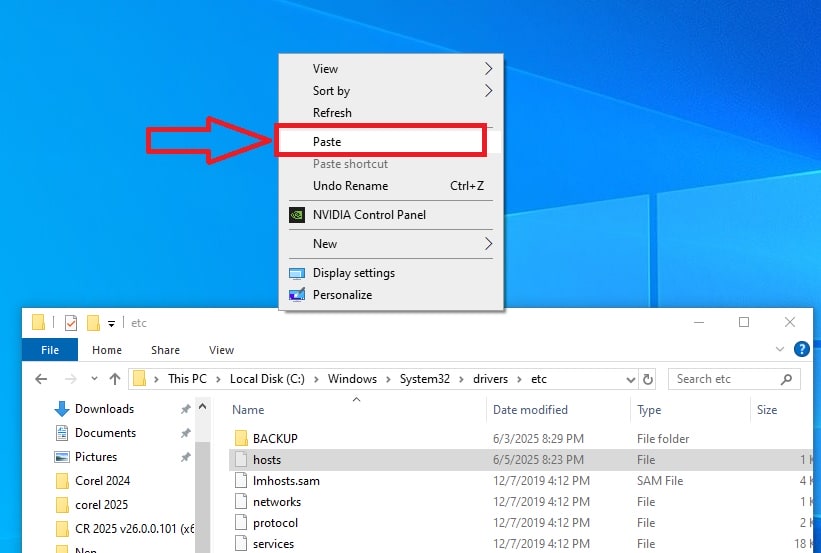Open NVIDIA Control Panel from context menu
This screenshot has height=553, width=821.
[x=391, y=215]
